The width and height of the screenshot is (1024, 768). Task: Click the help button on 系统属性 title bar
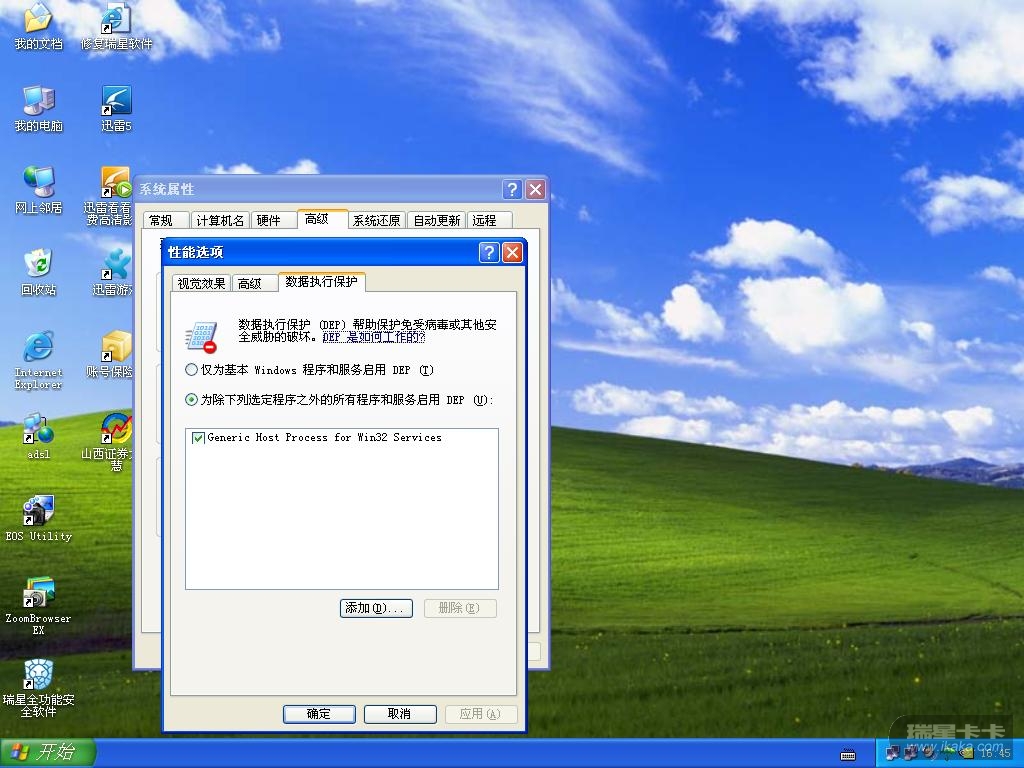(512, 189)
